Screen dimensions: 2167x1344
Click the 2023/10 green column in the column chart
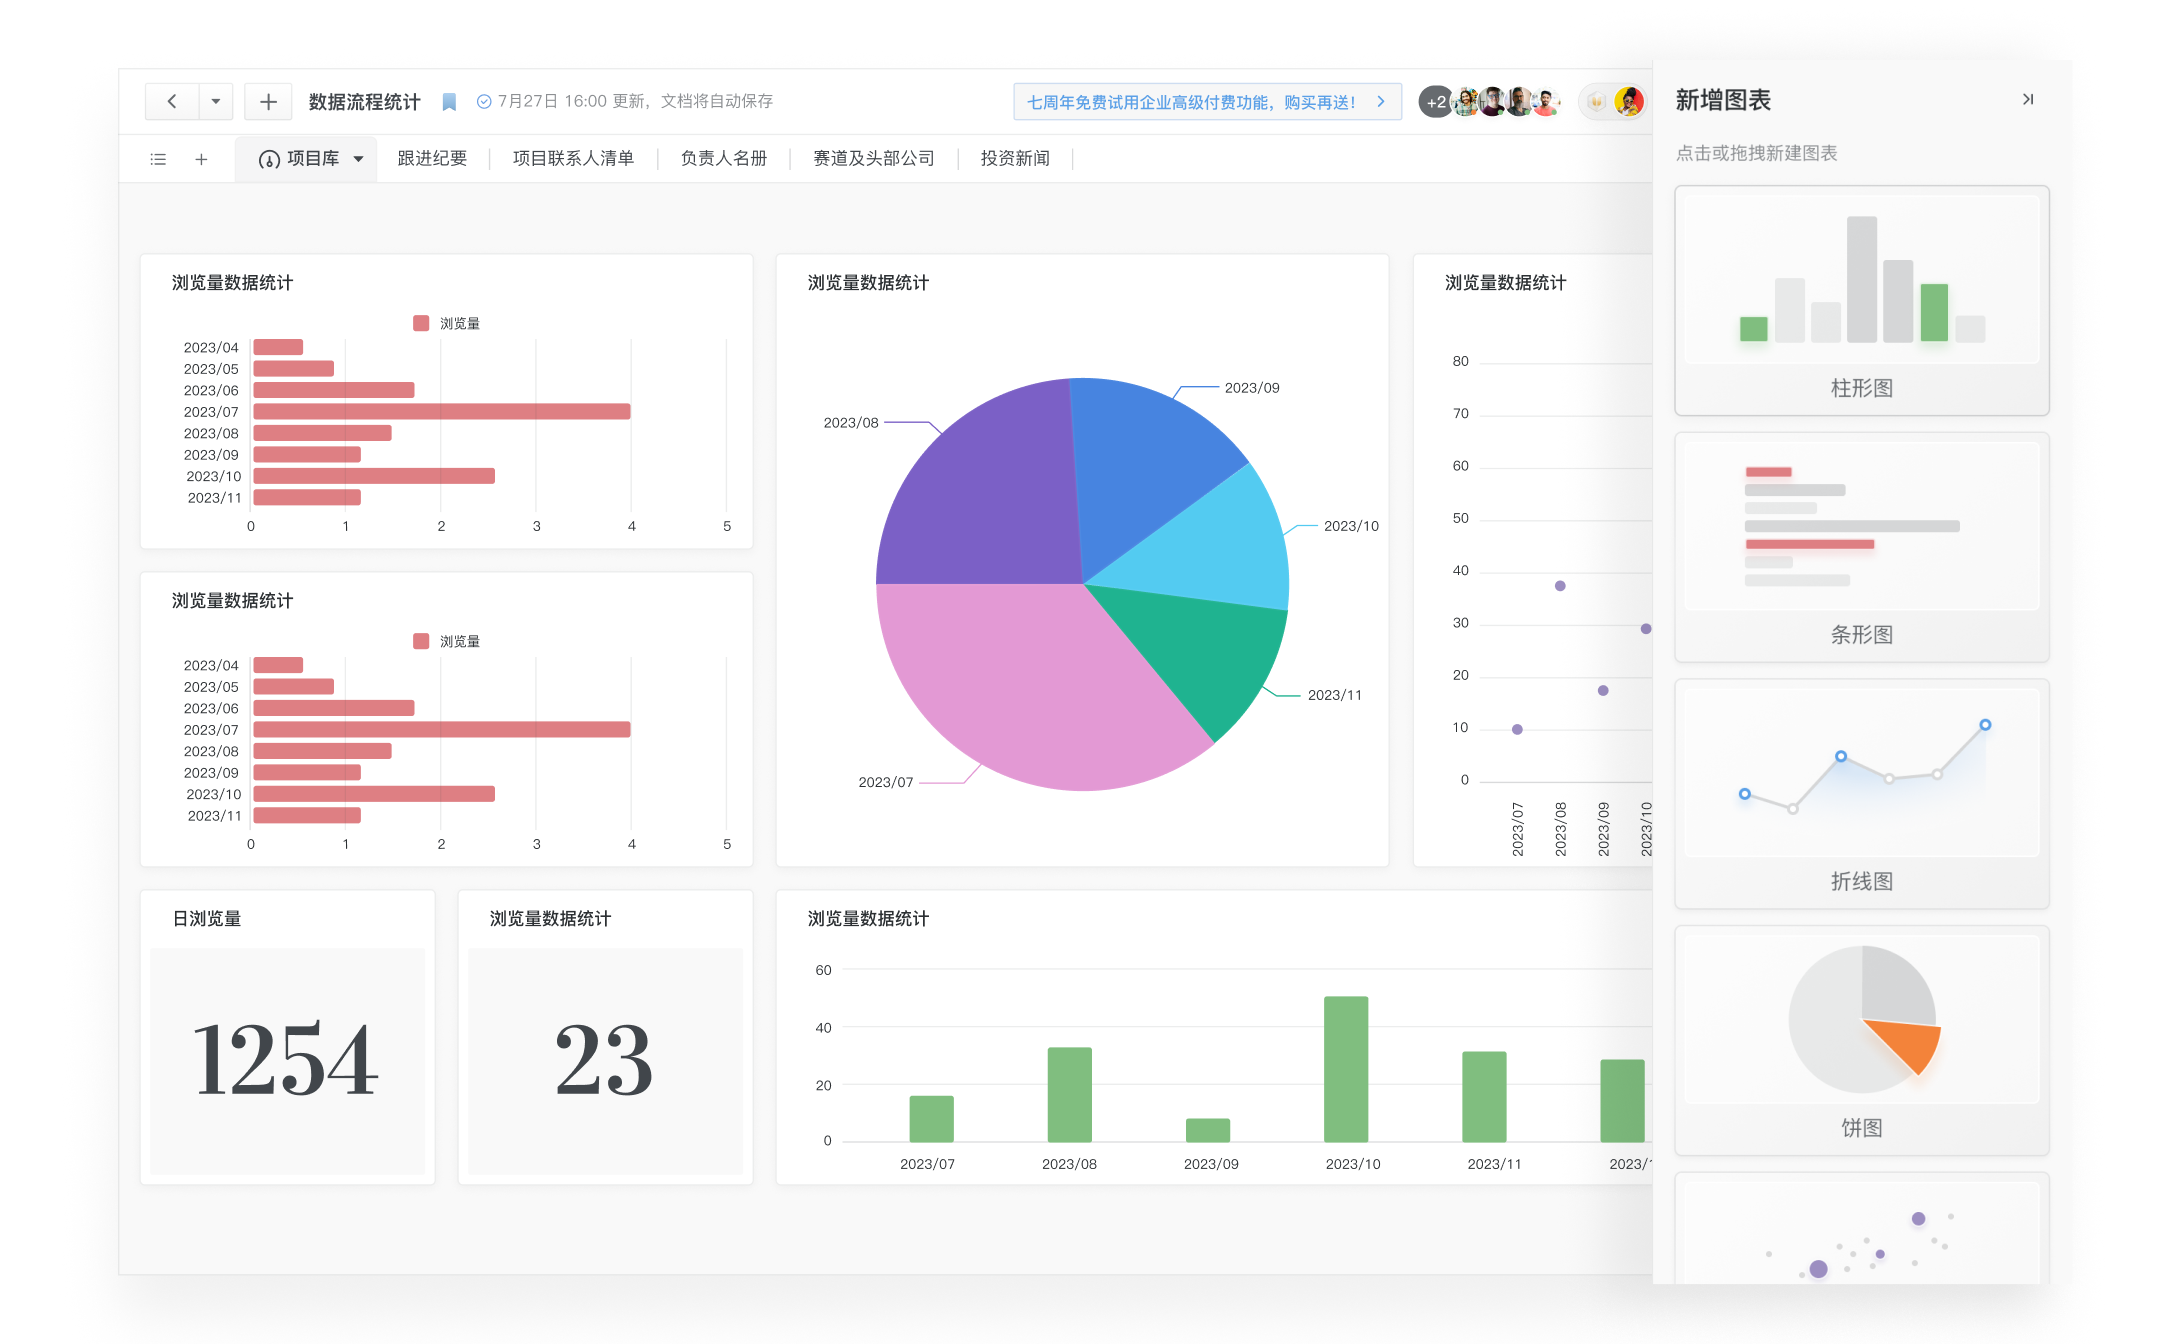coord(1345,1069)
